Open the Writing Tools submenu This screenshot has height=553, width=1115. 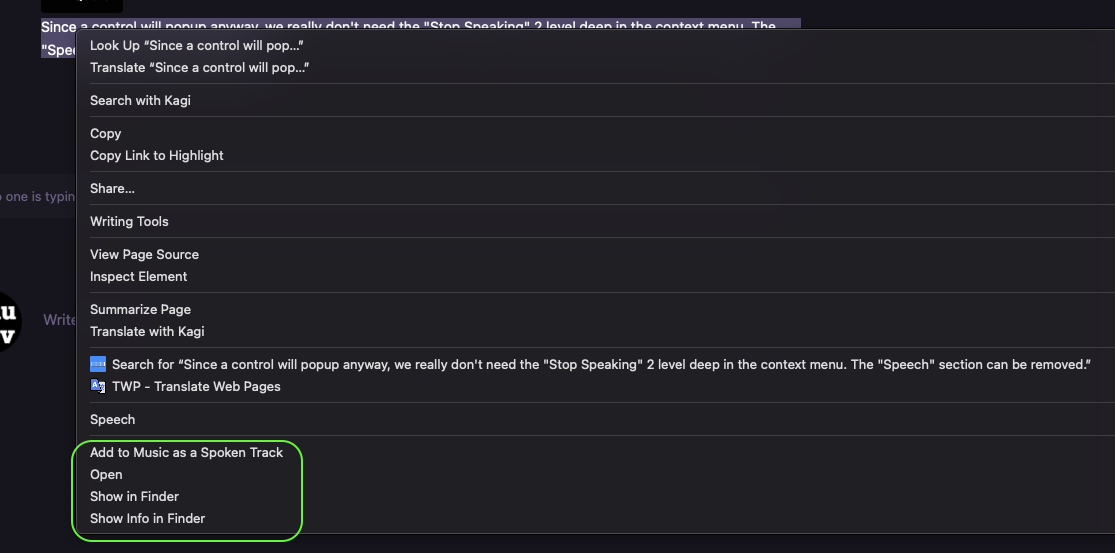[x=129, y=222]
